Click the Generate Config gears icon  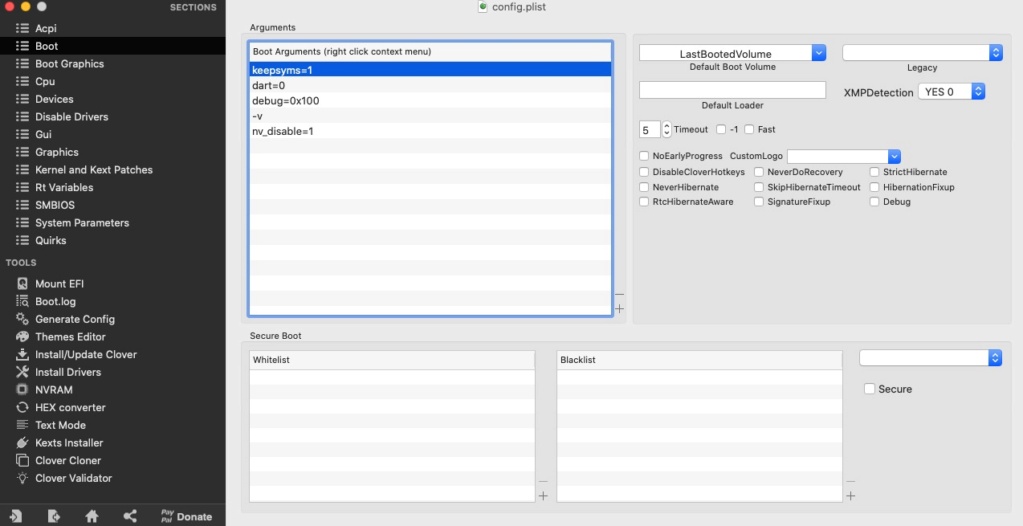click(x=22, y=319)
